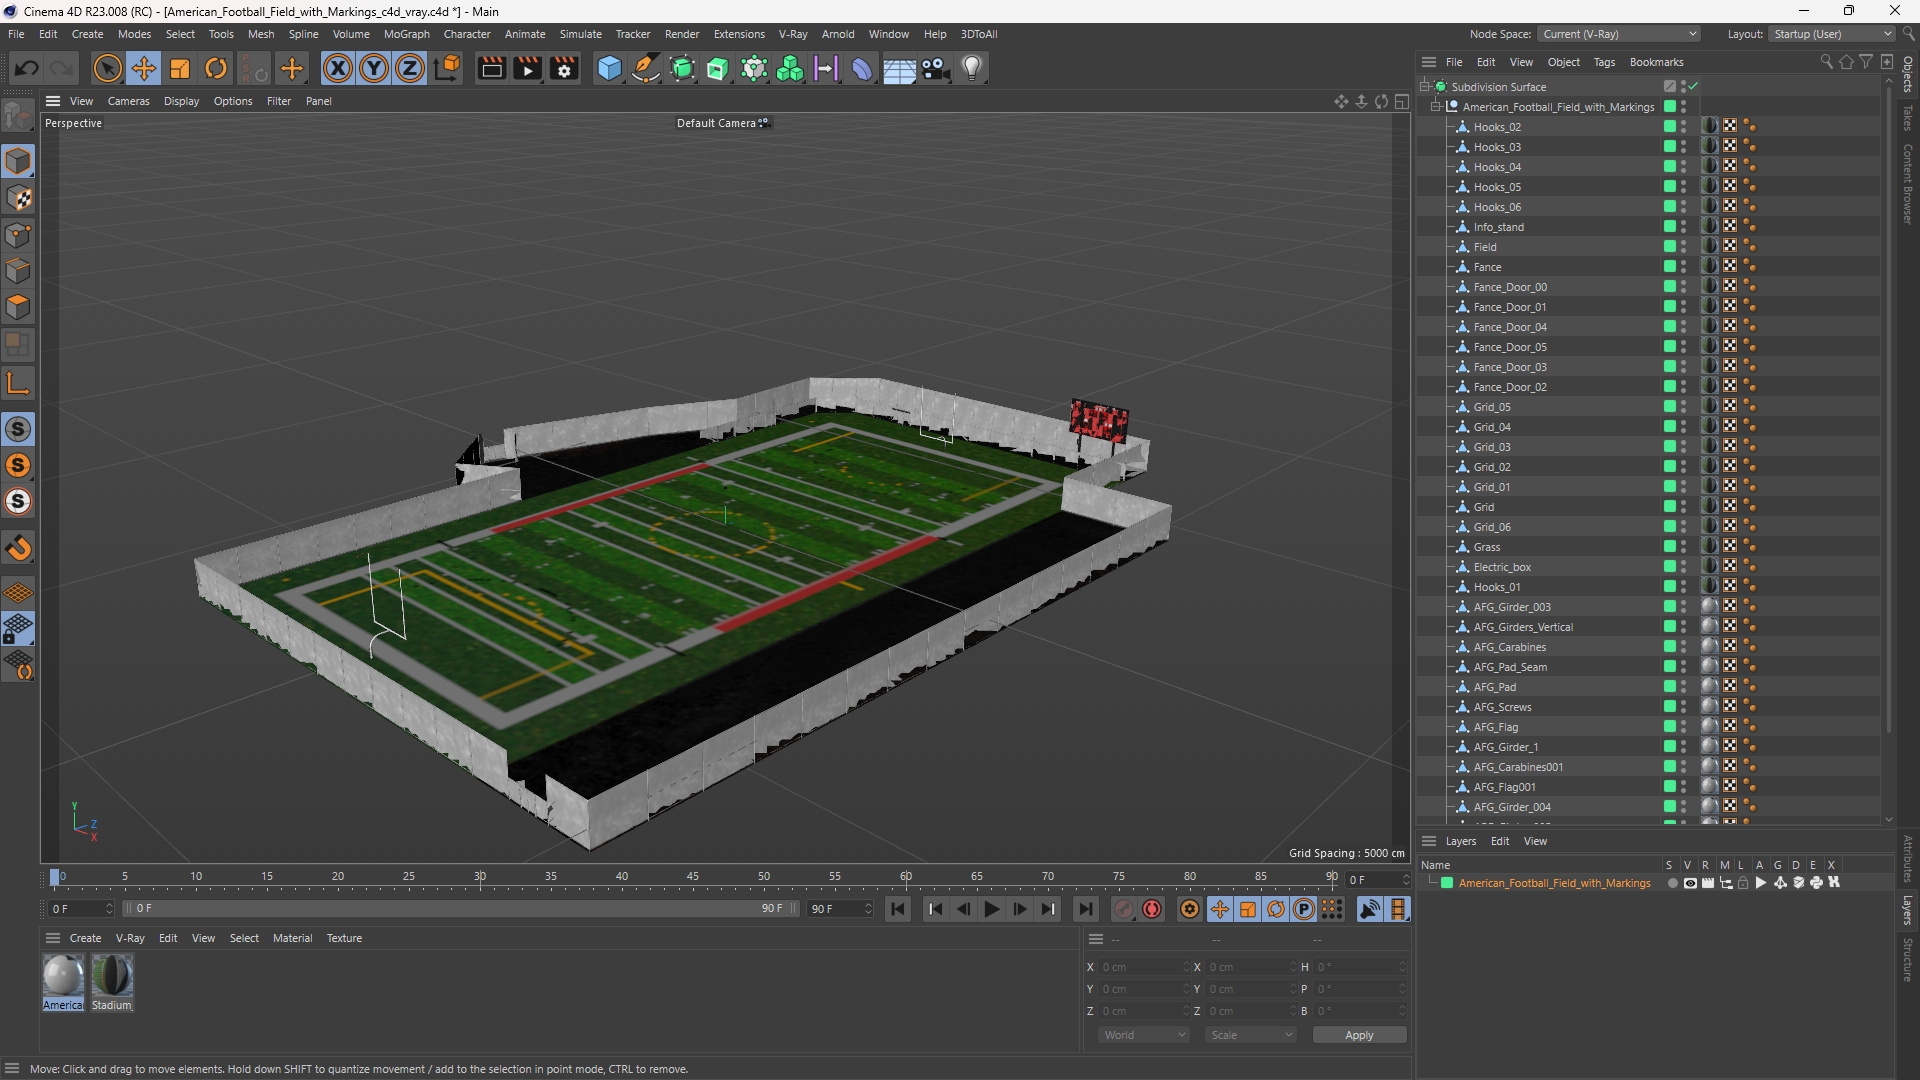Toggle Subdivision Surface enable checkmark

tap(1693, 87)
